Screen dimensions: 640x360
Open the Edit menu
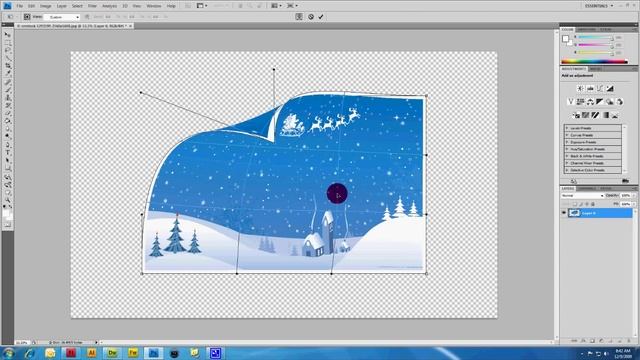31,6
